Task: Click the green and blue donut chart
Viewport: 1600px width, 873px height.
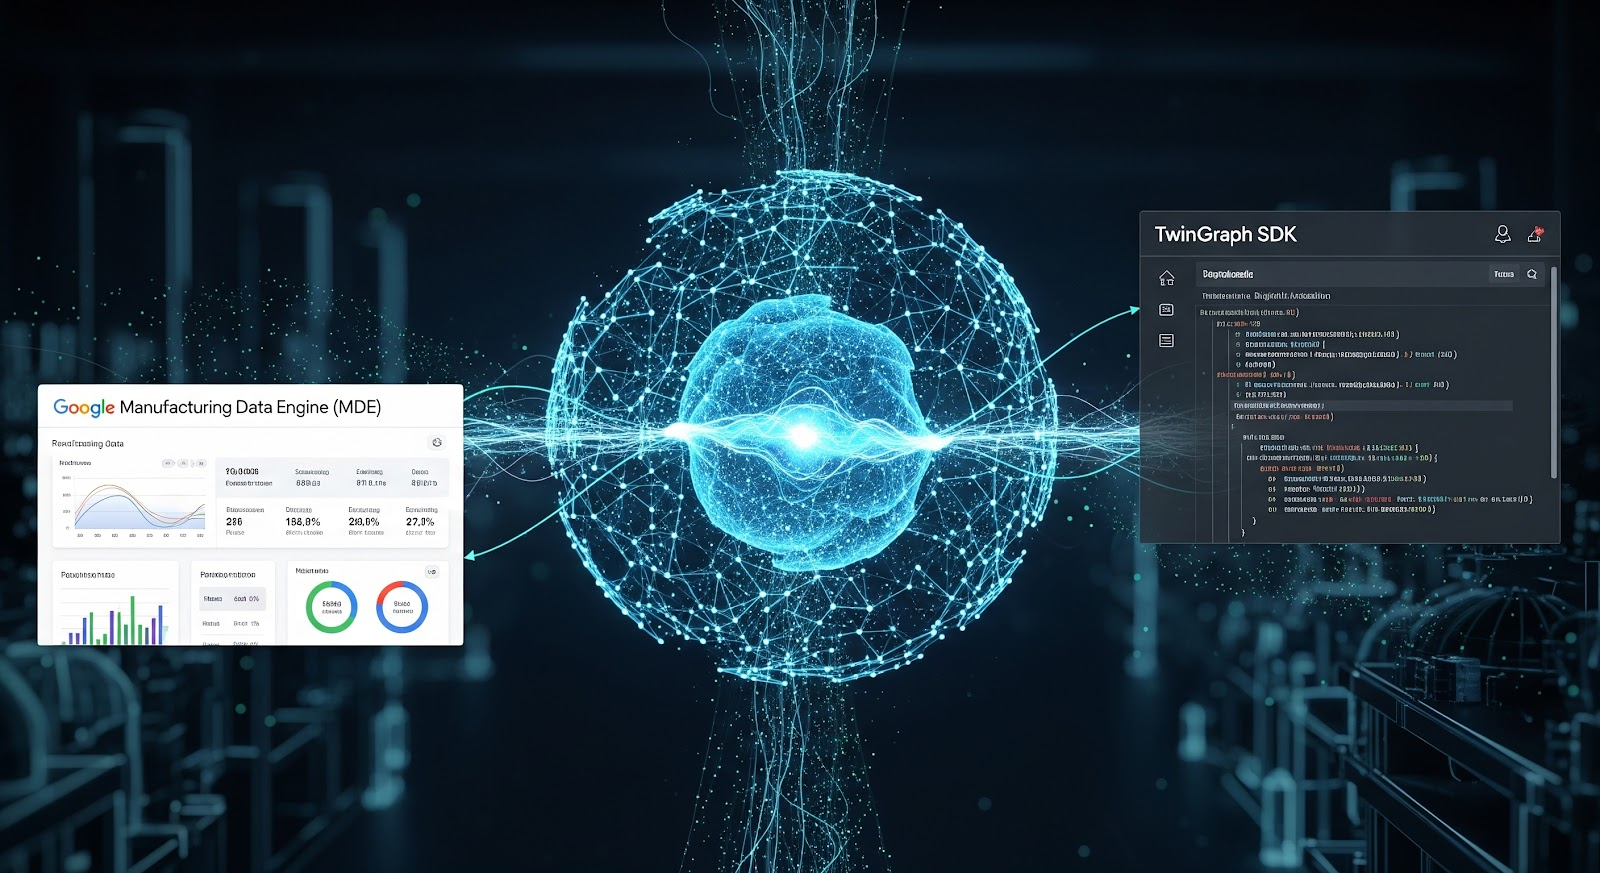Action: (331, 607)
